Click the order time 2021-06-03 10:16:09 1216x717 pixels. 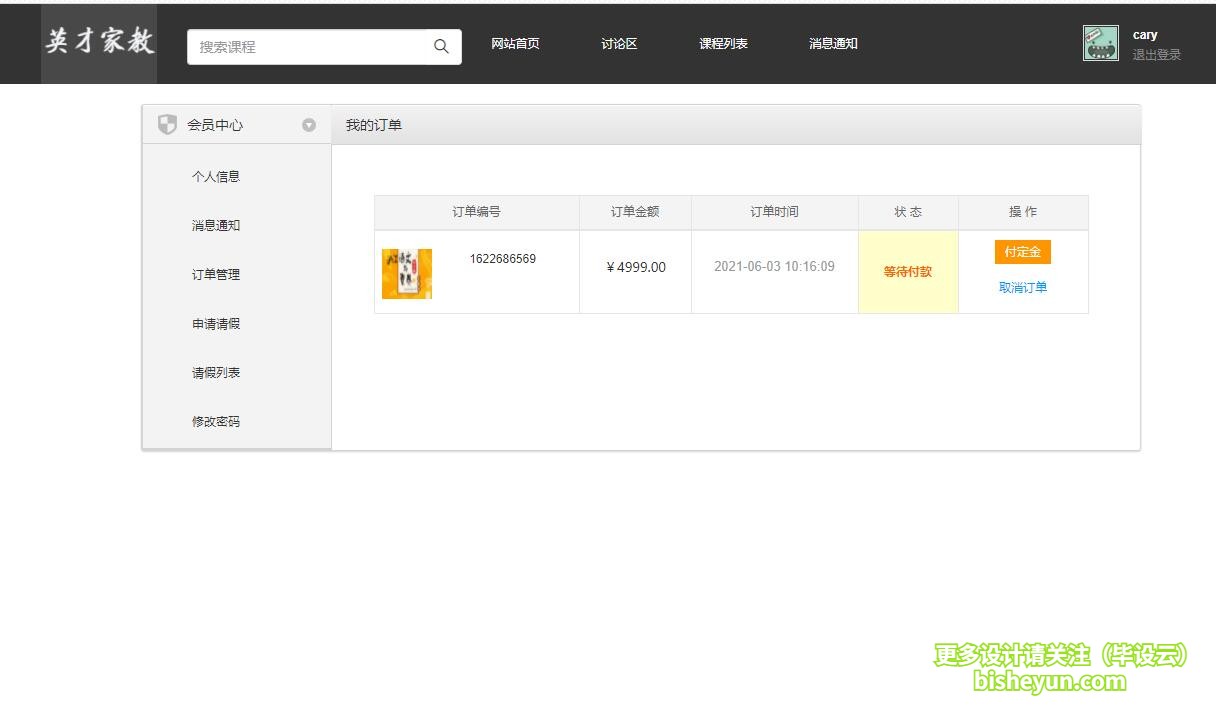point(774,267)
